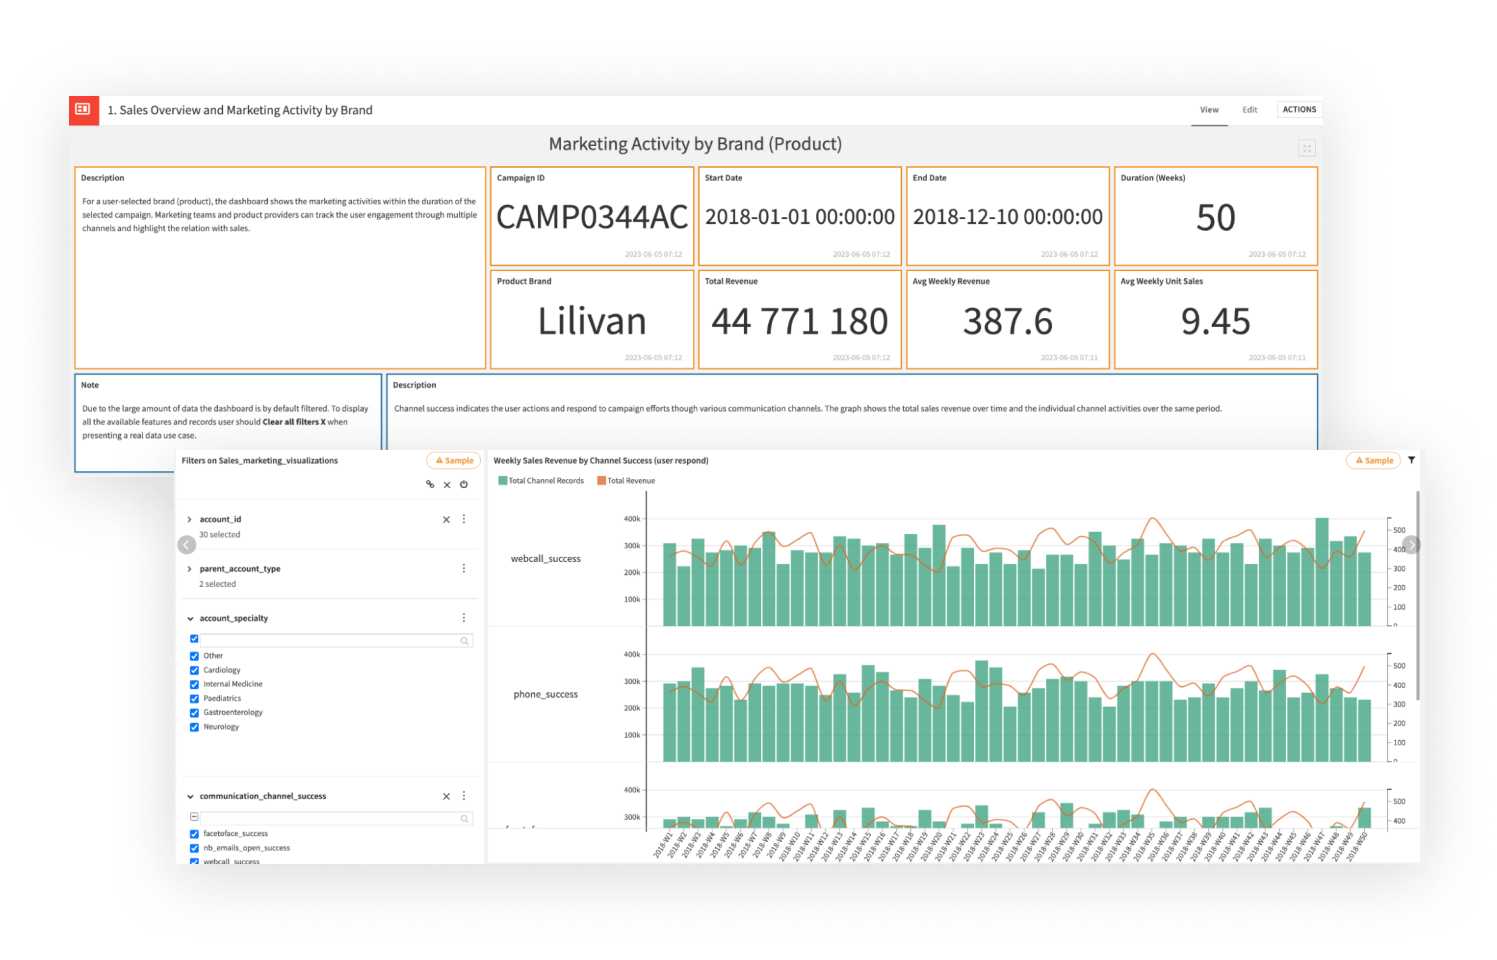This screenshot has width=1497, height=960.
Task: Toggle the select-all box for communication_channel_success
Action: [194, 817]
